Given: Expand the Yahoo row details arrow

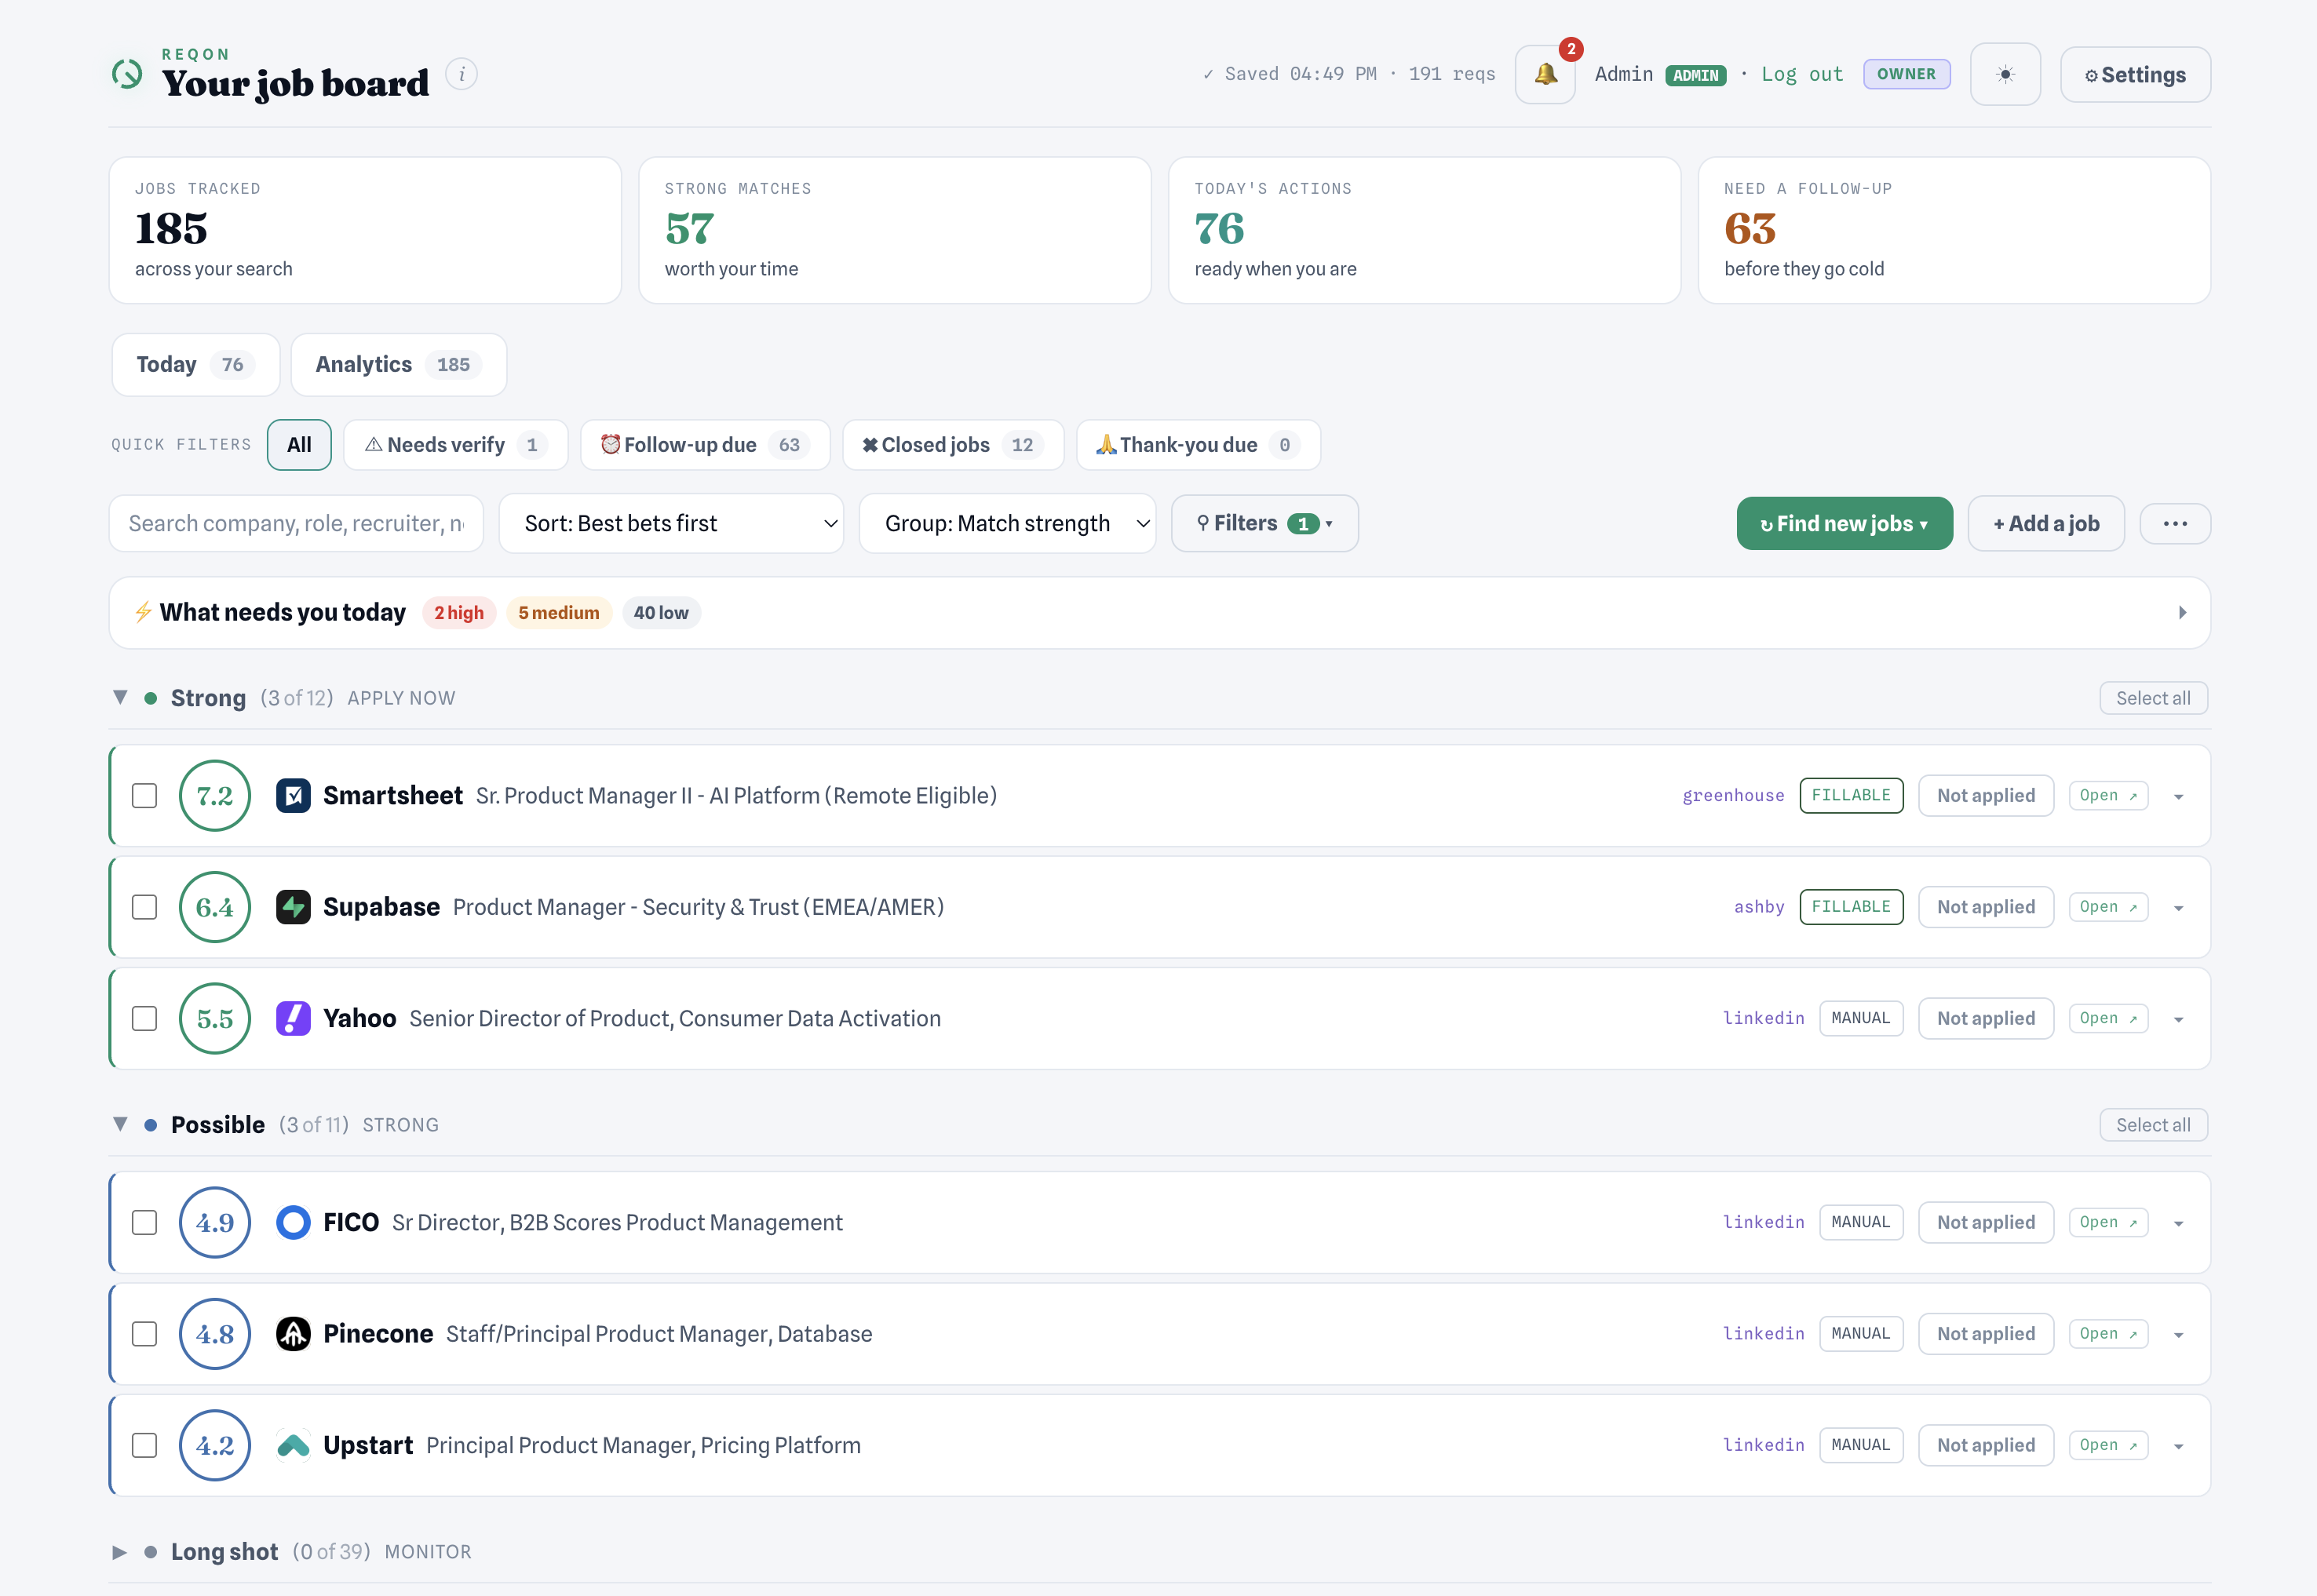Looking at the screenshot, I should pos(2178,1020).
